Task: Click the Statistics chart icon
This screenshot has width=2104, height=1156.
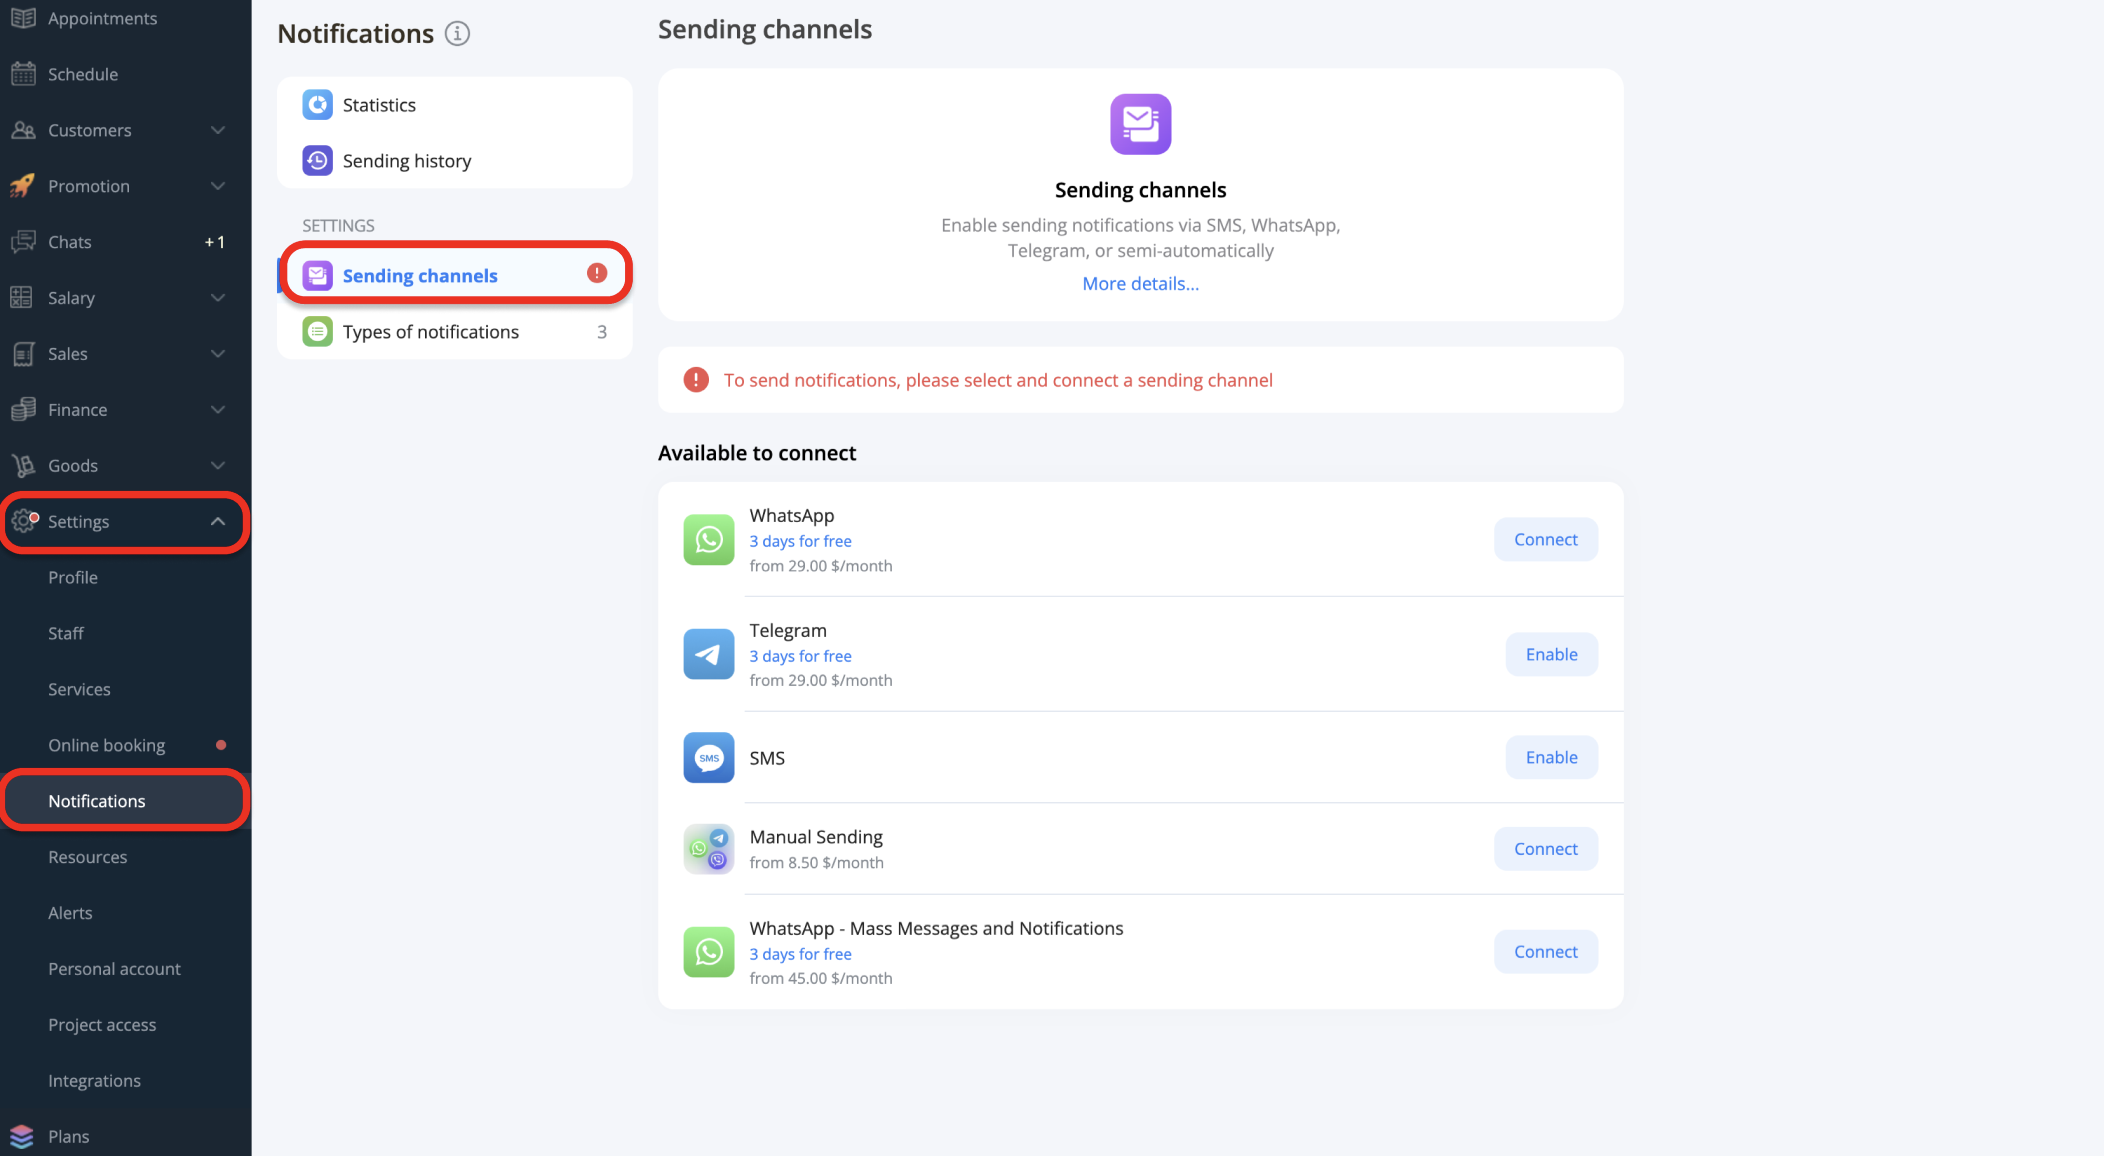Action: pyautogui.click(x=317, y=105)
